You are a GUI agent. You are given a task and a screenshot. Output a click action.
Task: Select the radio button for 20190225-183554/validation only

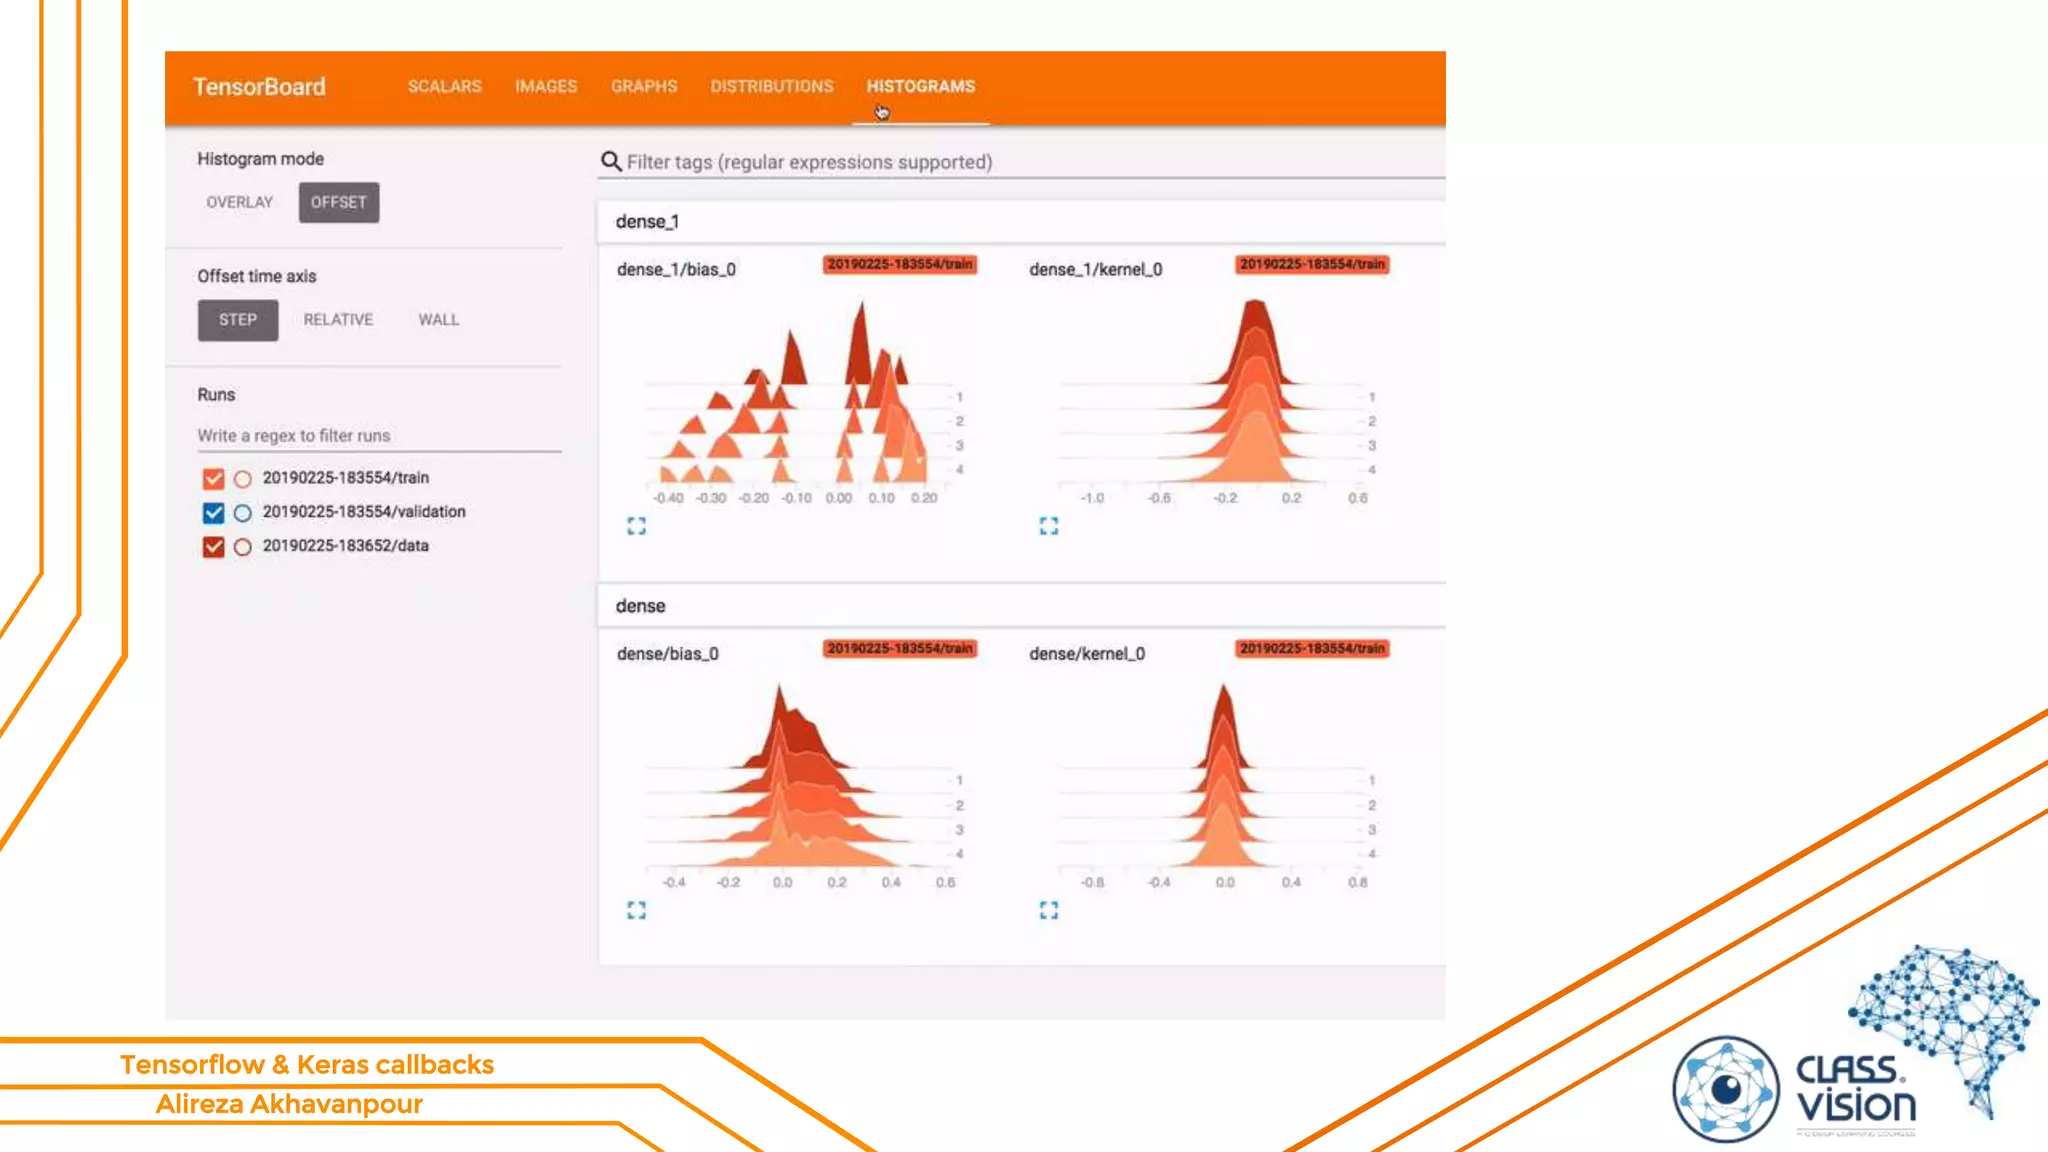pos(242,513)
